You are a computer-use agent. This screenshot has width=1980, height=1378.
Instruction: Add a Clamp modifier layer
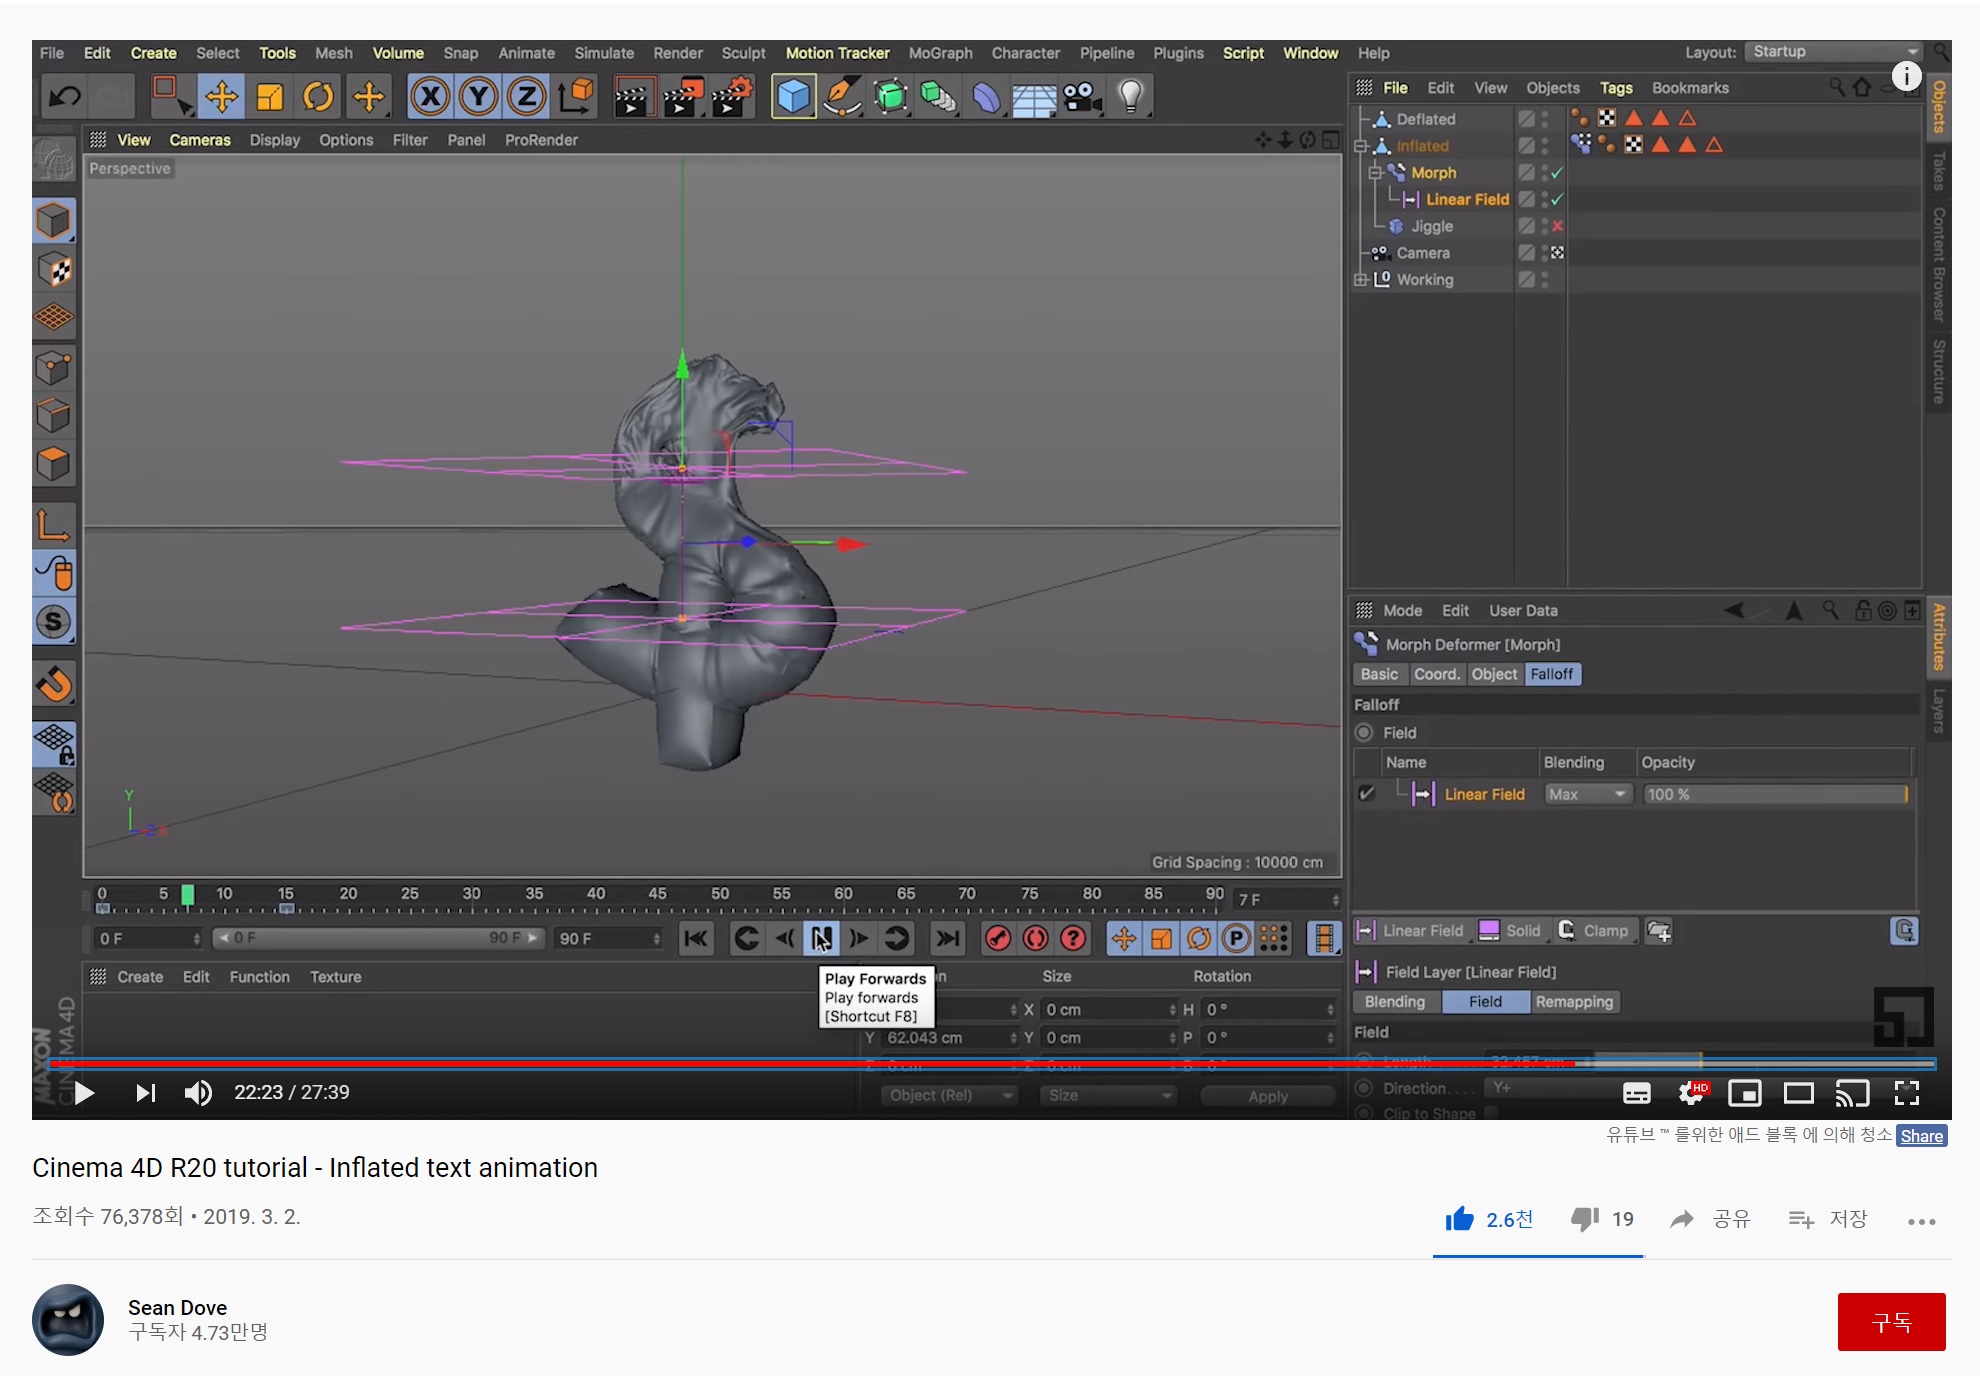pyautogui.click(x=1594, y=931)
